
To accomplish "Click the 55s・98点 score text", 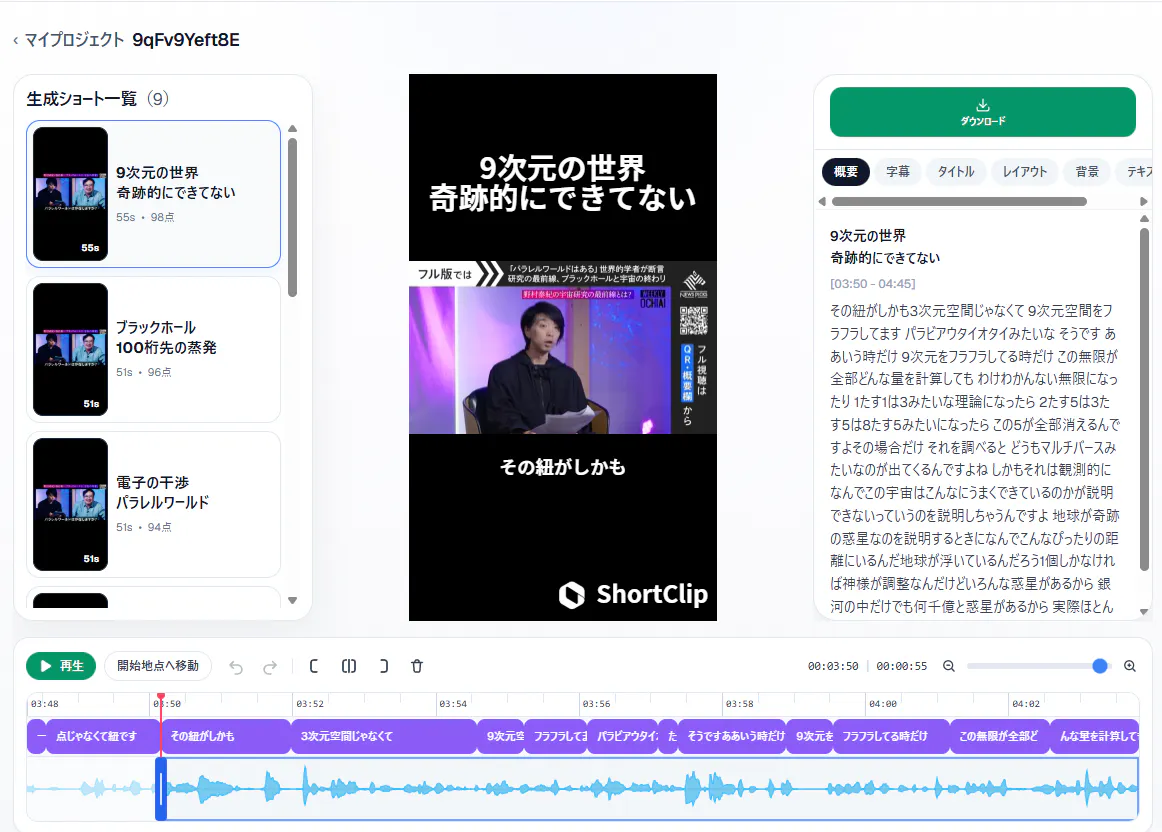I will click(x=145, y=217).
